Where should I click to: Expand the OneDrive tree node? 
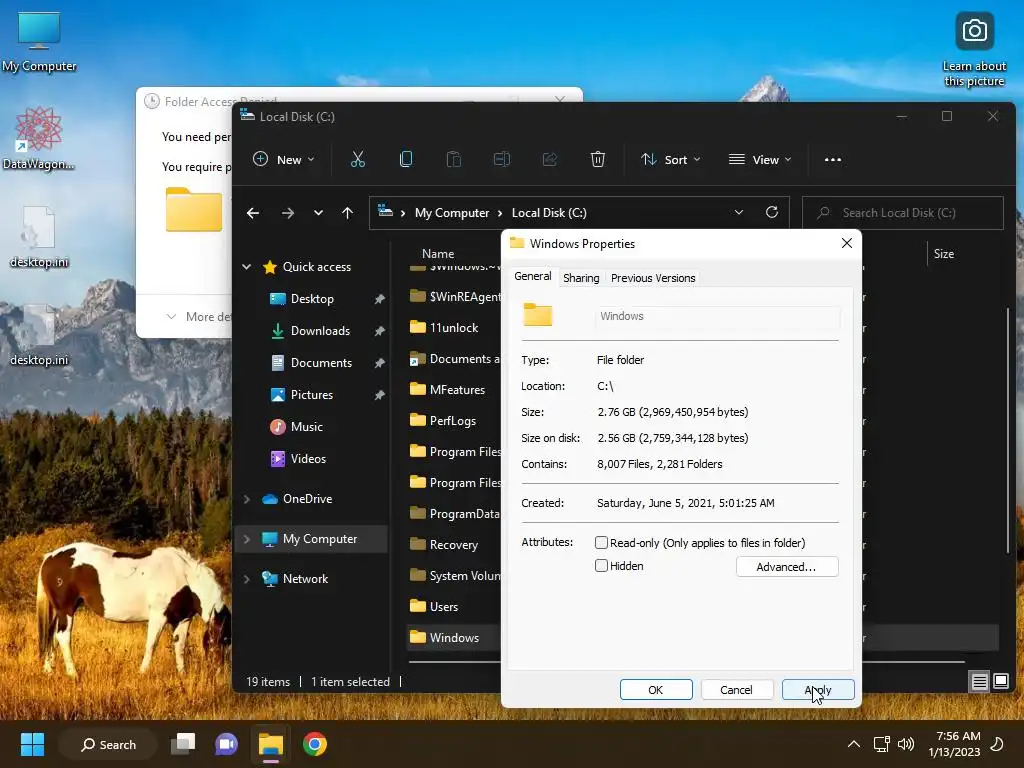coord(247,499)
